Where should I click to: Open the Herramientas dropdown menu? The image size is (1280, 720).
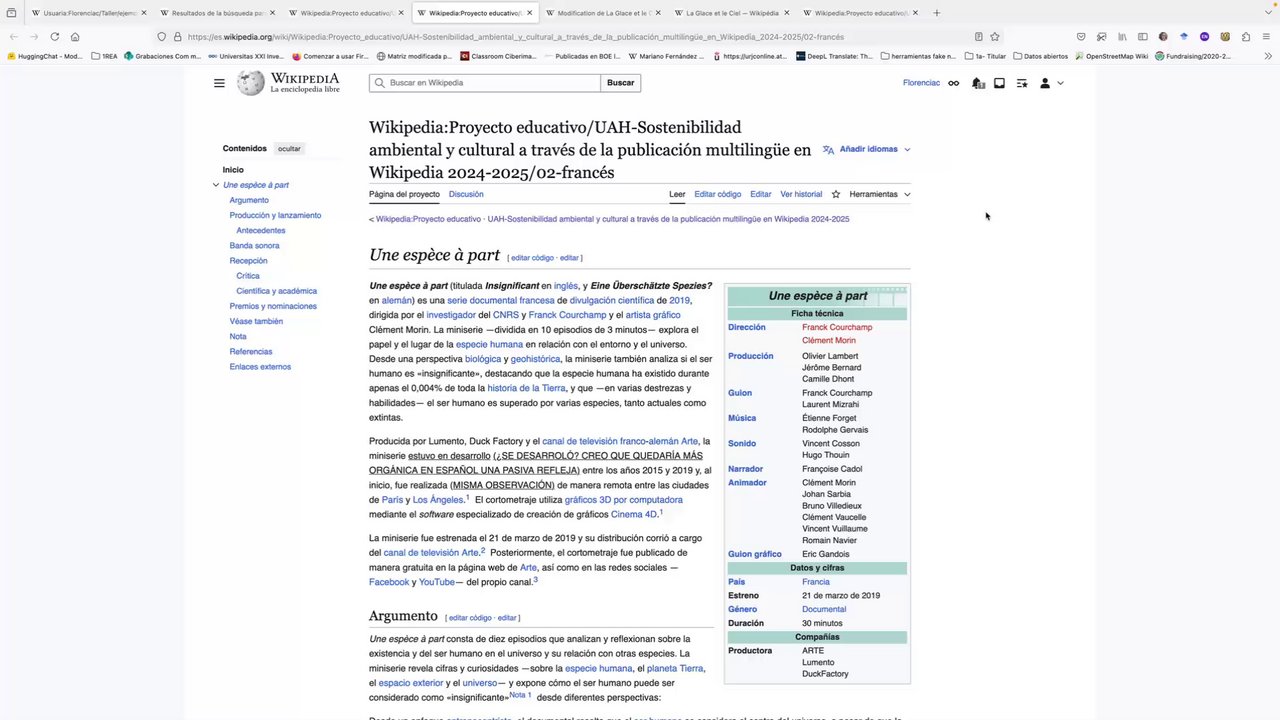[880, 194]
